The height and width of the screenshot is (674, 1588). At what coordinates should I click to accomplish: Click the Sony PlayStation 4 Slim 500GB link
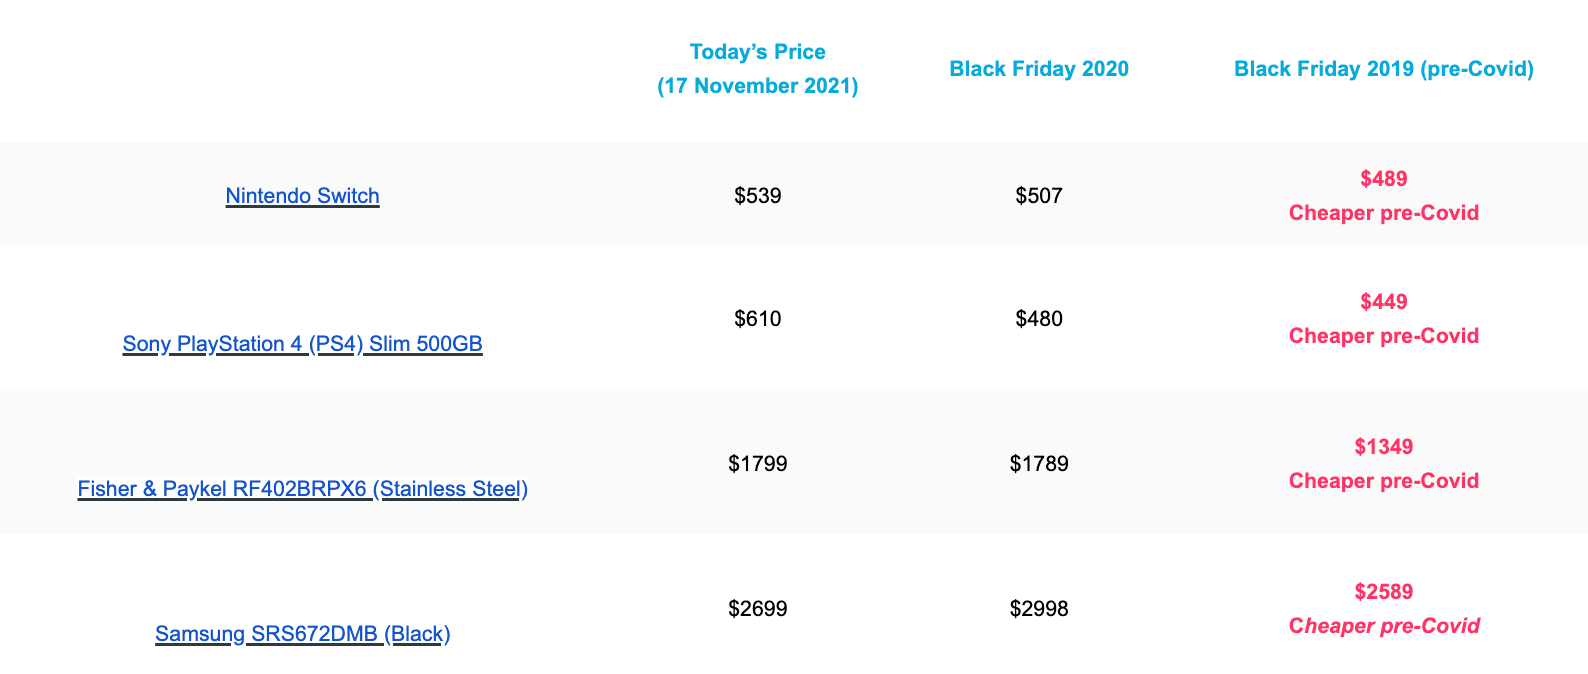[x=302, y=344]
